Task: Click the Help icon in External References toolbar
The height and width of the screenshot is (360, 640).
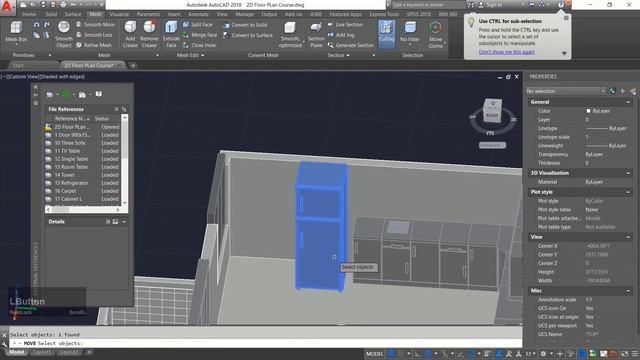Action: [99, 94]
